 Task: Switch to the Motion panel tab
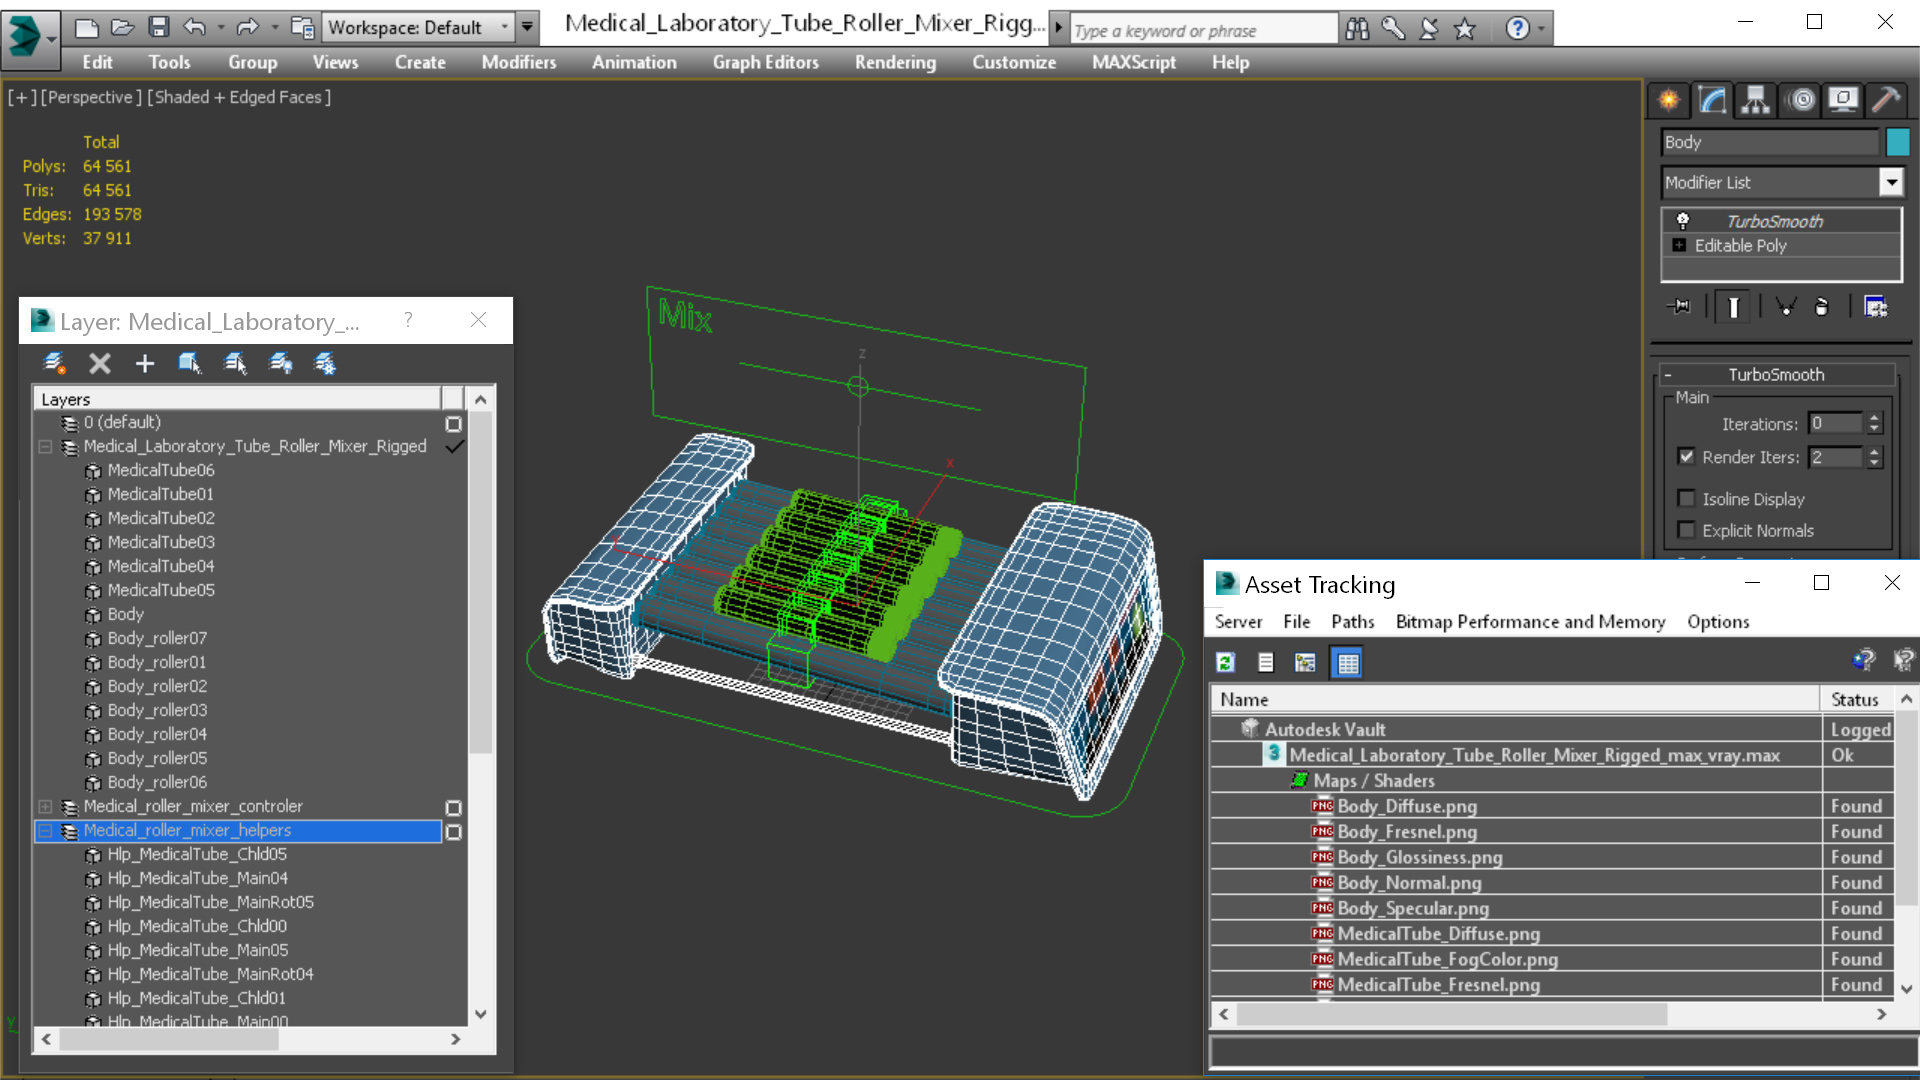pos(1801,99)
